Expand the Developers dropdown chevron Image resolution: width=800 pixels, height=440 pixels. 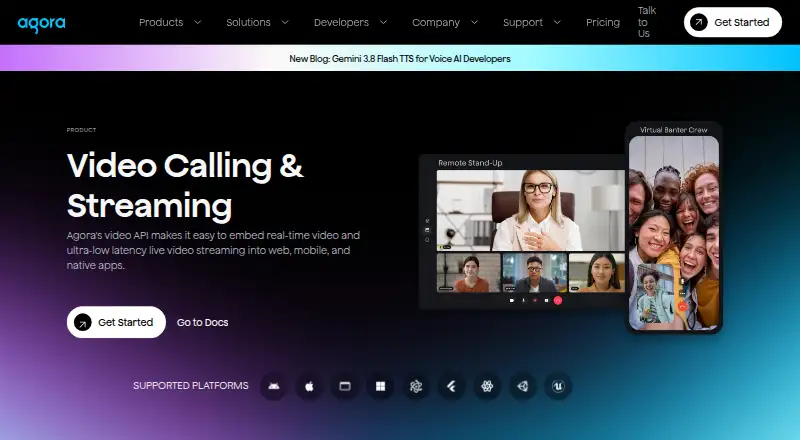click(x=383, y=22)
